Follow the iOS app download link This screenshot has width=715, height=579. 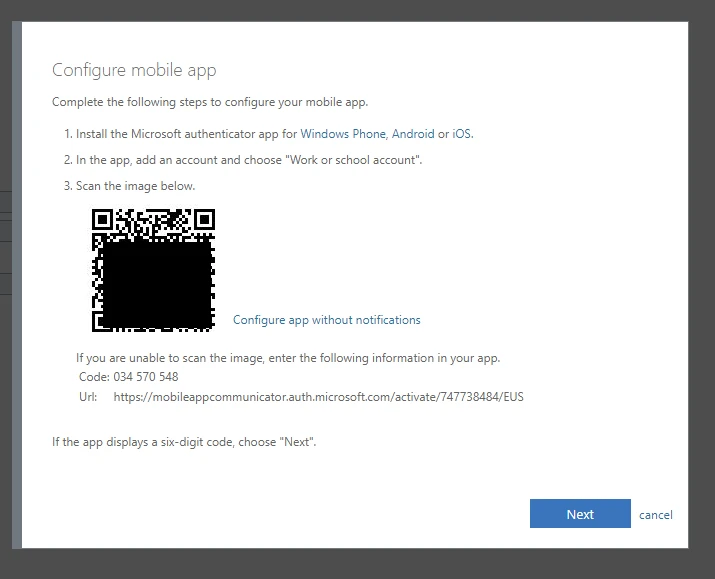point(462,134)
